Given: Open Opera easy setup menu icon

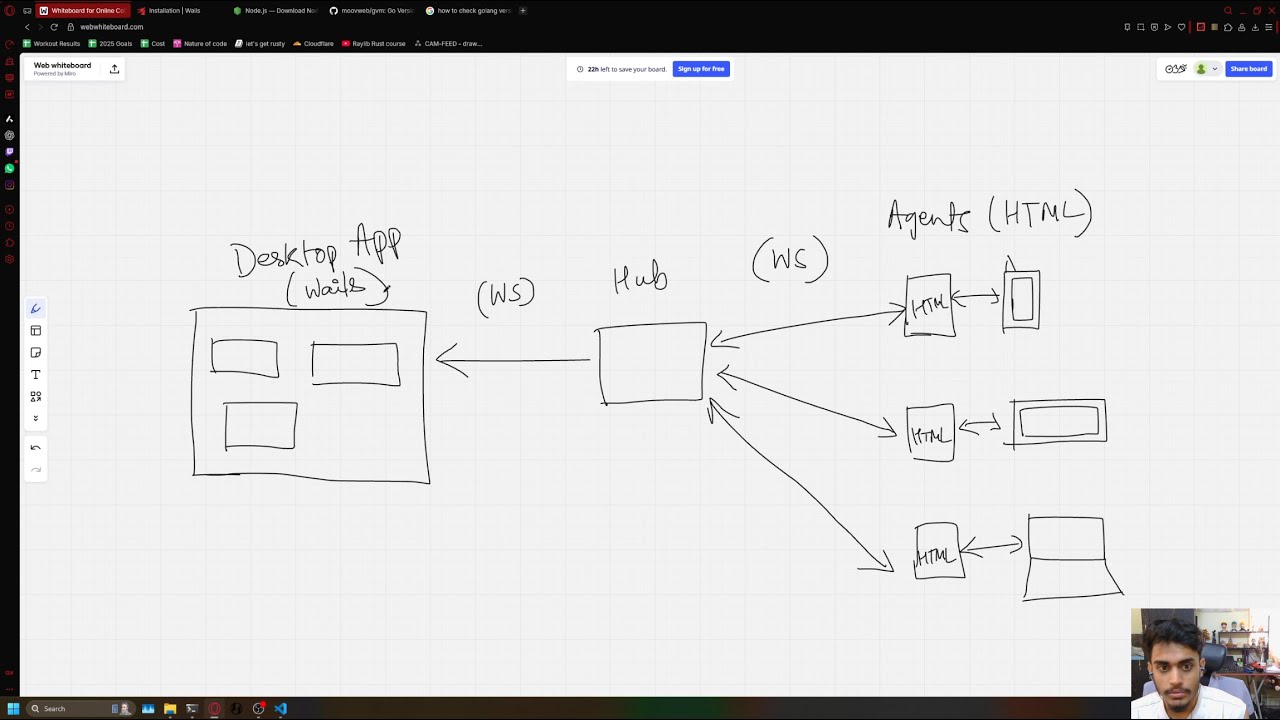Looking at the screenshot, I should point(1268,27).
